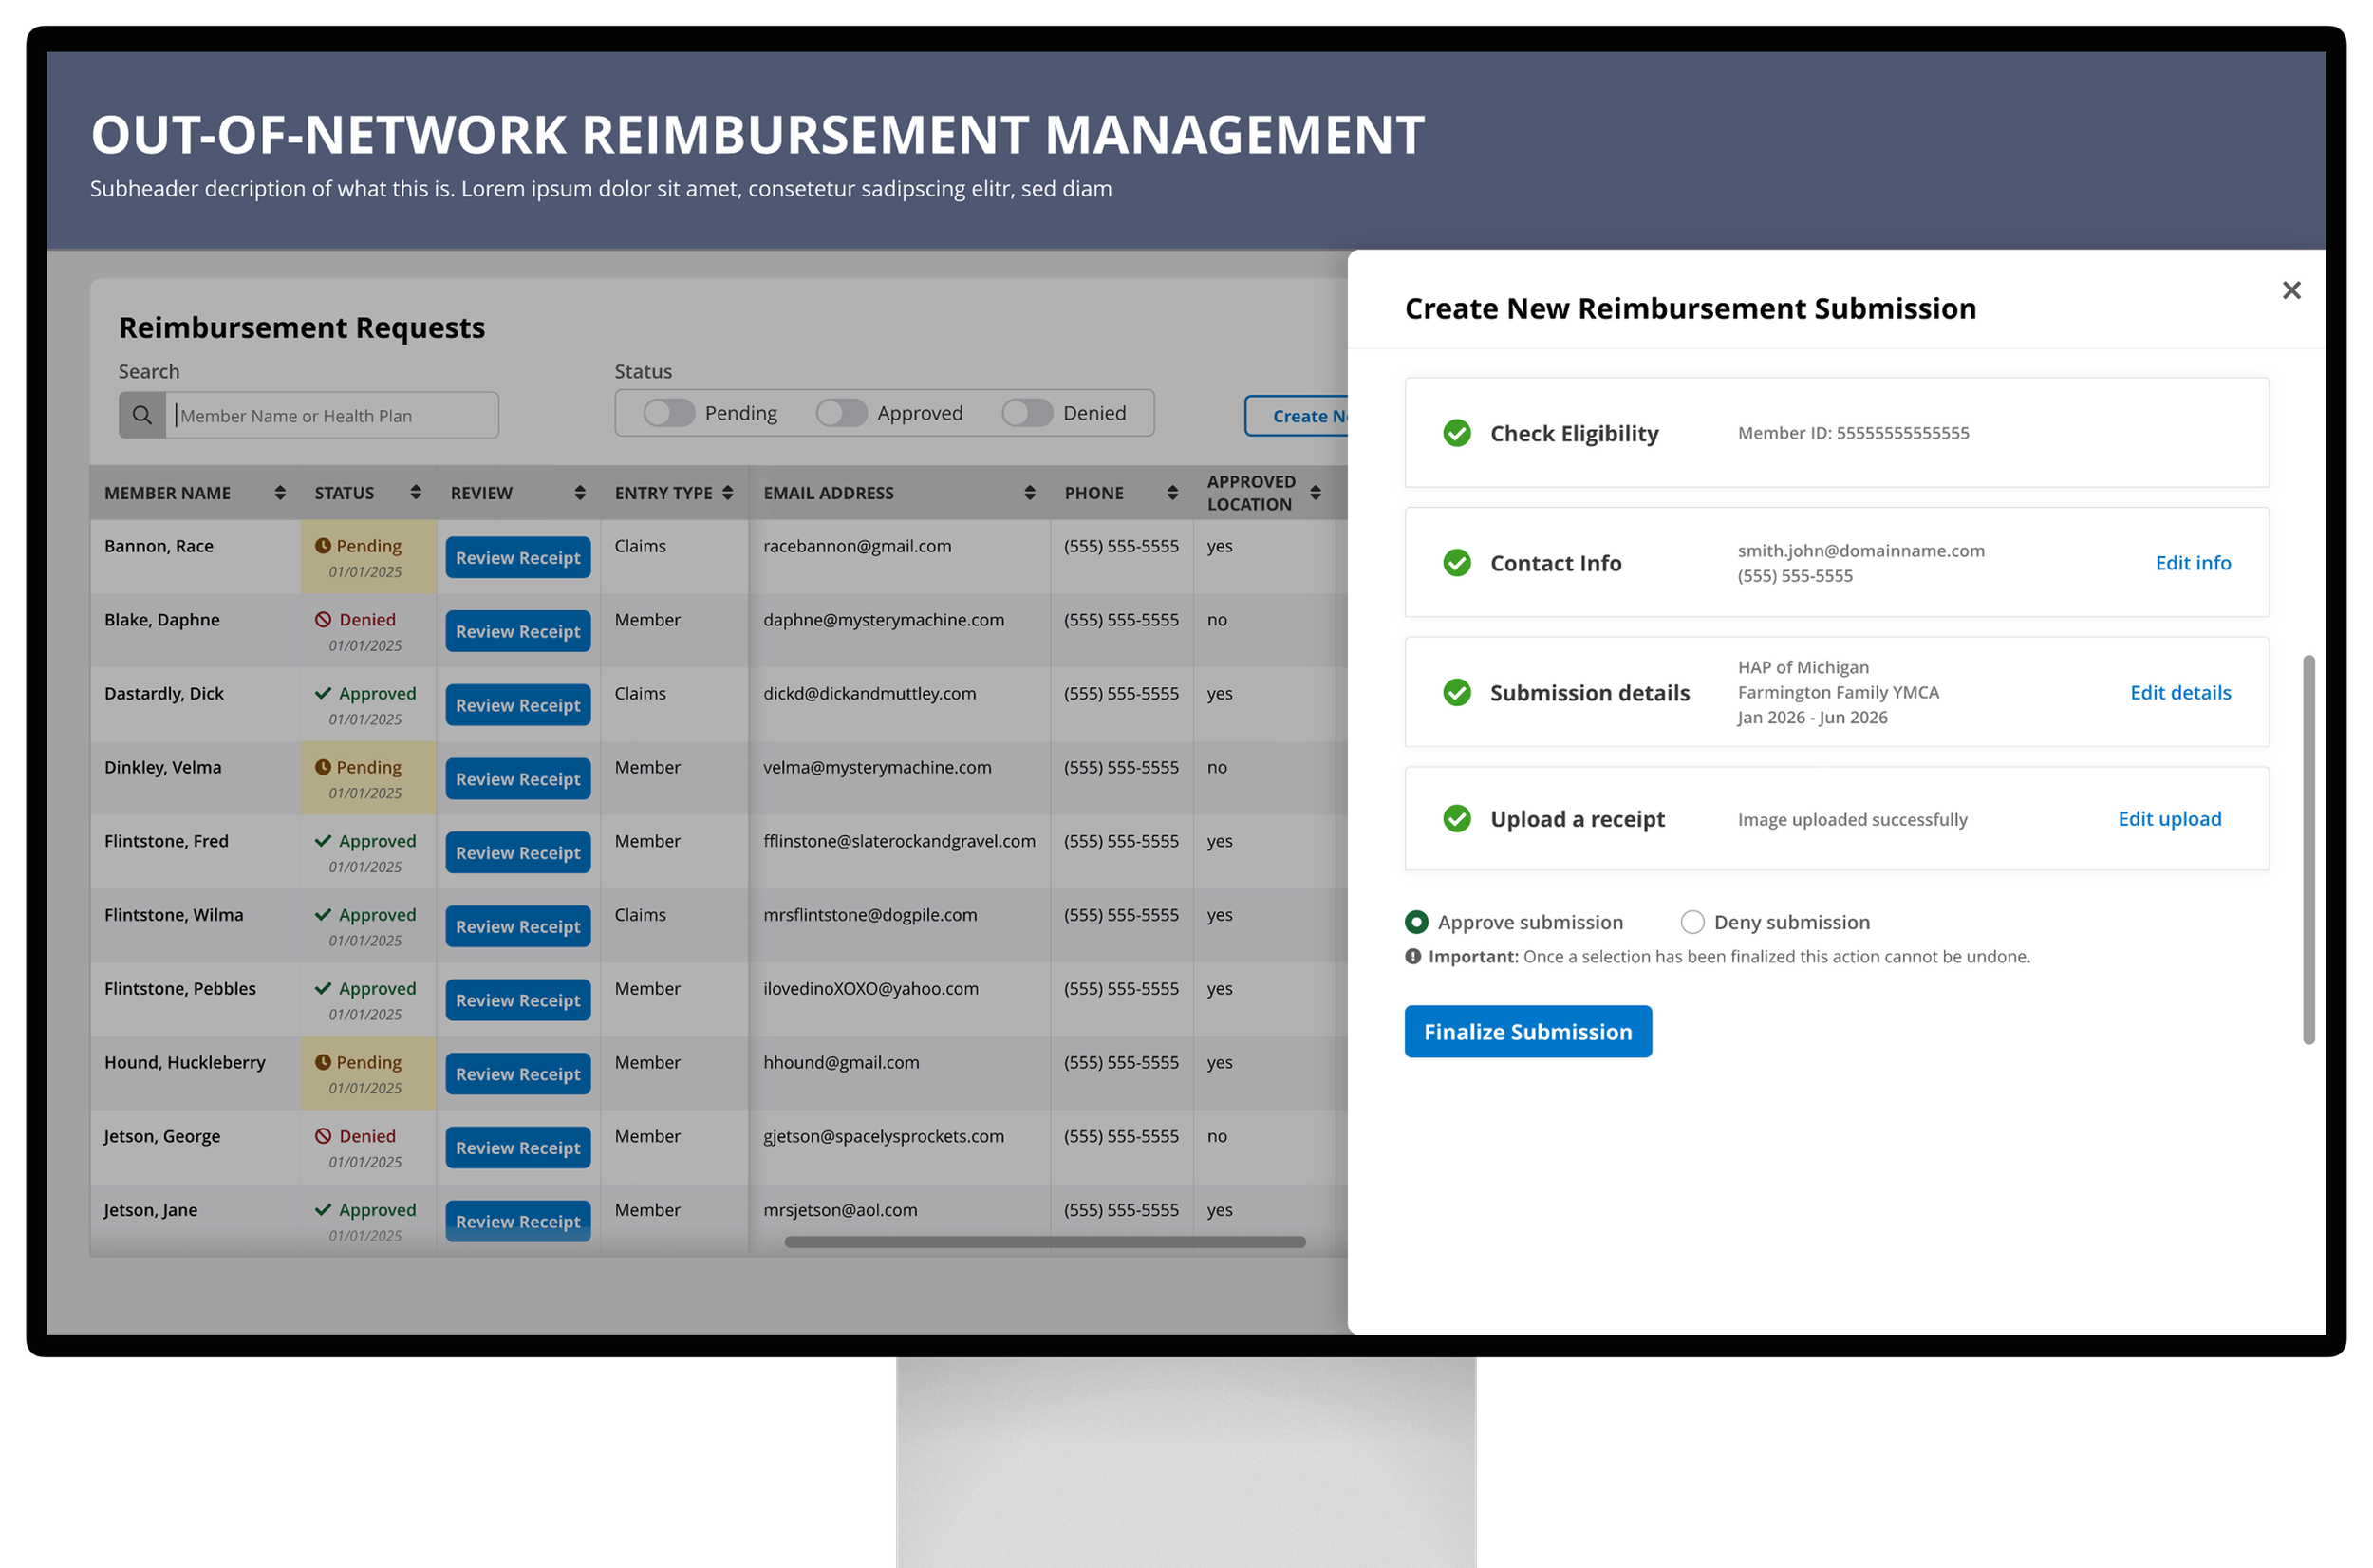Image resolution: width=2373 pixels, height=1568 pixels.
Task: Toggle the Denied status filter
Action: (1027, 413)
